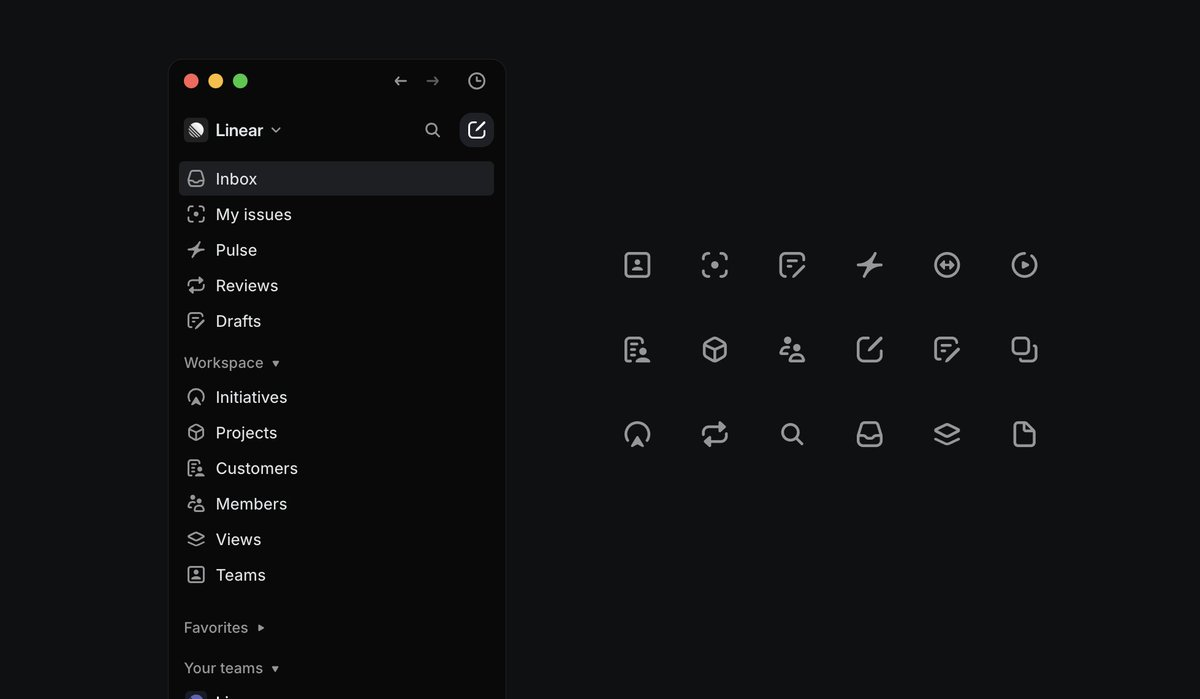Open Projects under Workspace
This screenshot has height=699, width=1200.
336,433
